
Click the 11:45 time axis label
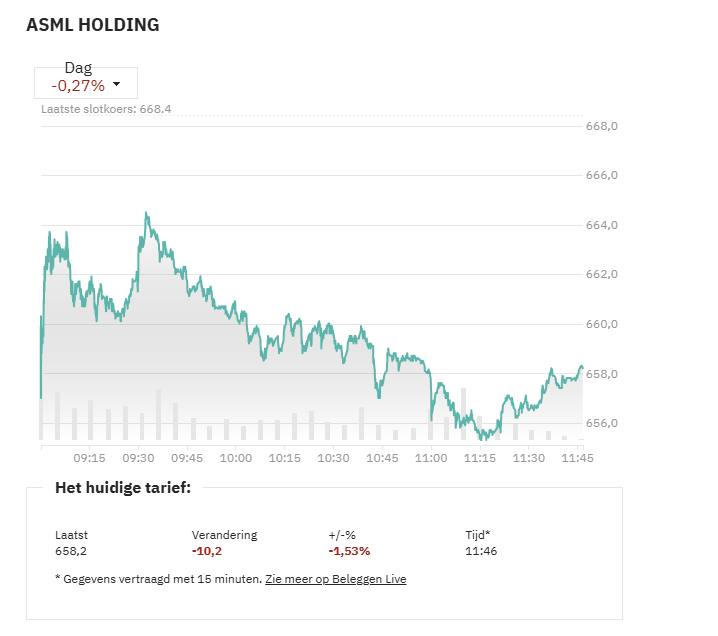577,457
